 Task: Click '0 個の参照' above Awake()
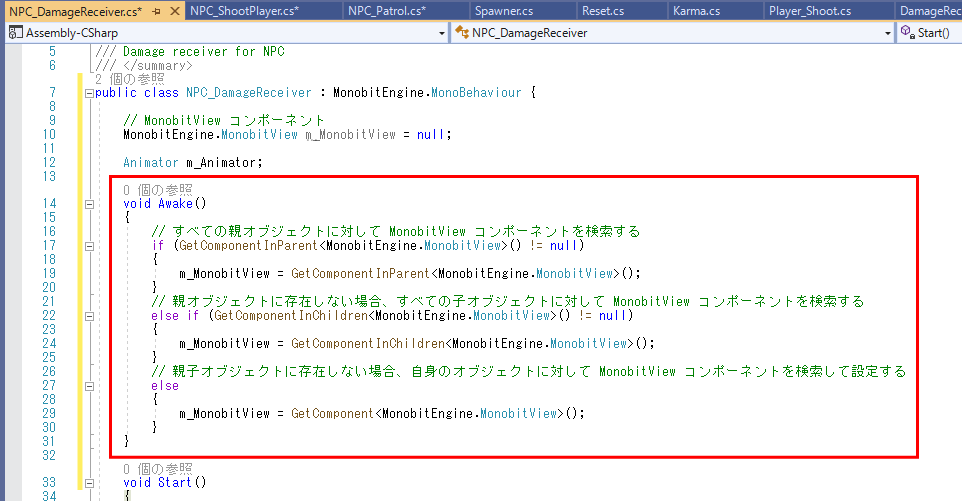[157, 189]
